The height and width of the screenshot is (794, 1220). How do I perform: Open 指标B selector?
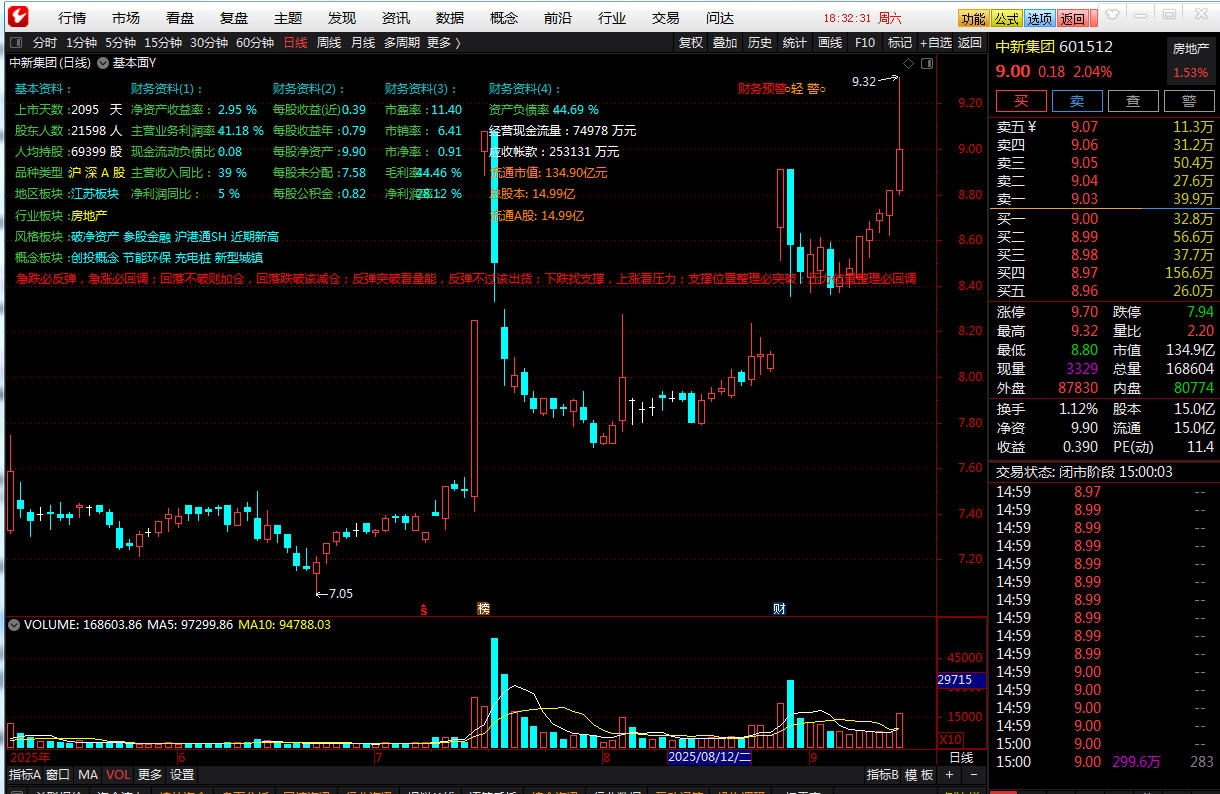pos(883,775)
